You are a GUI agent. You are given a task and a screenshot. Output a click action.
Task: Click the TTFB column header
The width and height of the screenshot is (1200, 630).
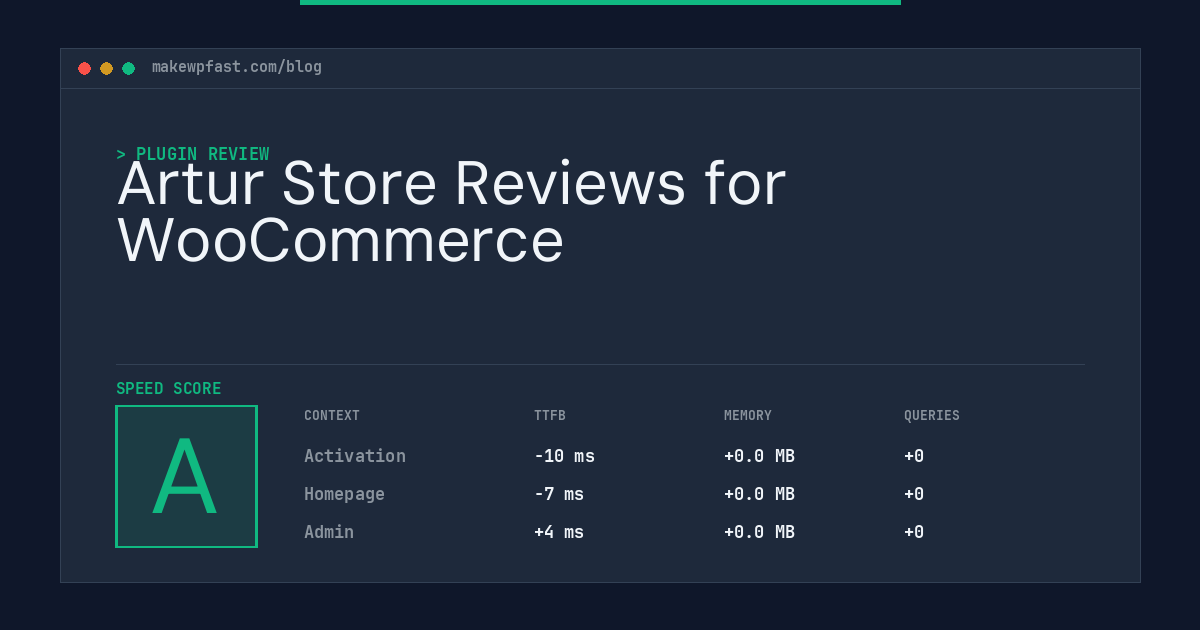click(550, 416)
